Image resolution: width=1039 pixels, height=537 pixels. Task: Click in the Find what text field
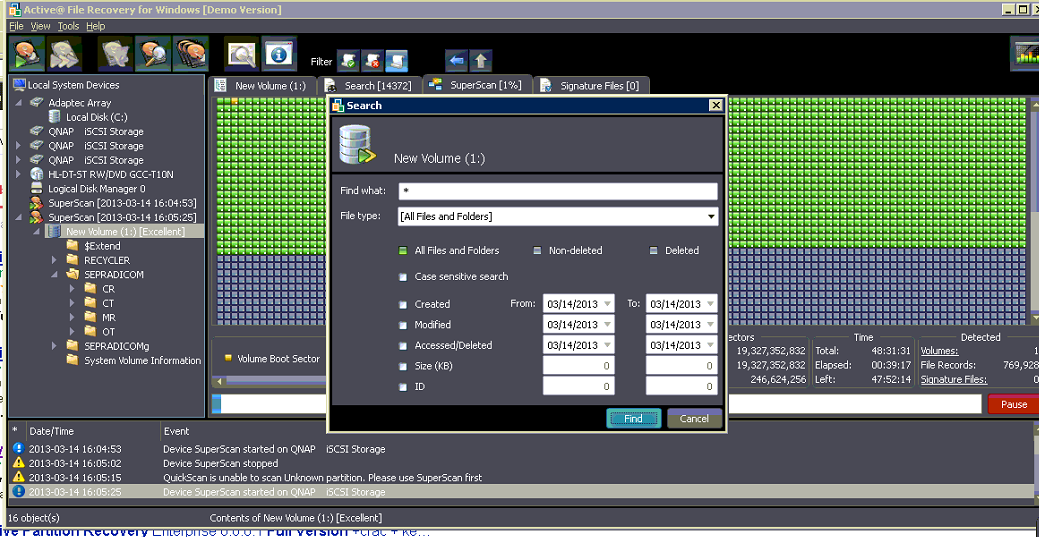[558, 191]
